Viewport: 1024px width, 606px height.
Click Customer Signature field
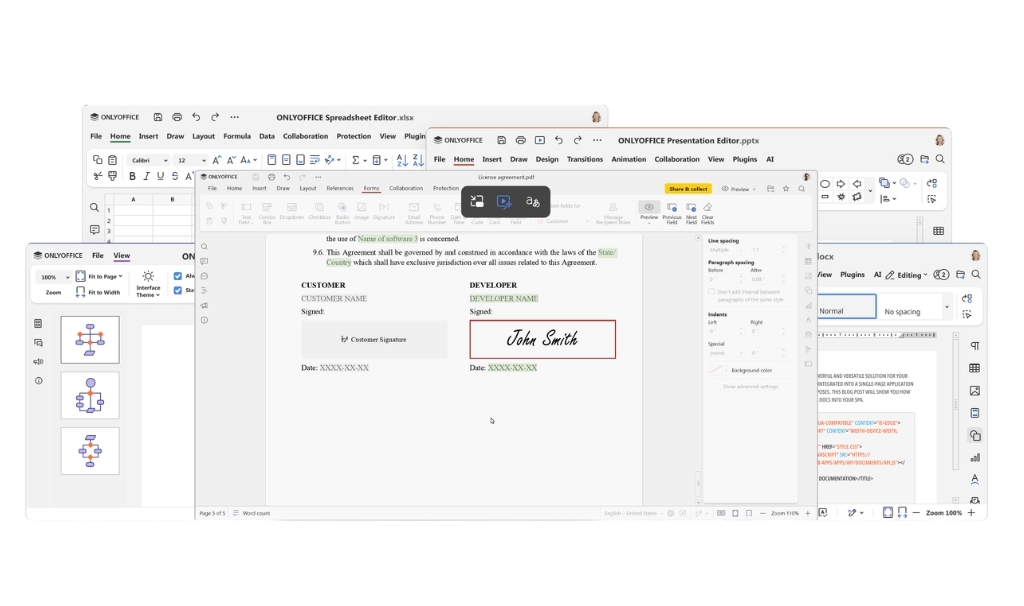click(374, 339)
